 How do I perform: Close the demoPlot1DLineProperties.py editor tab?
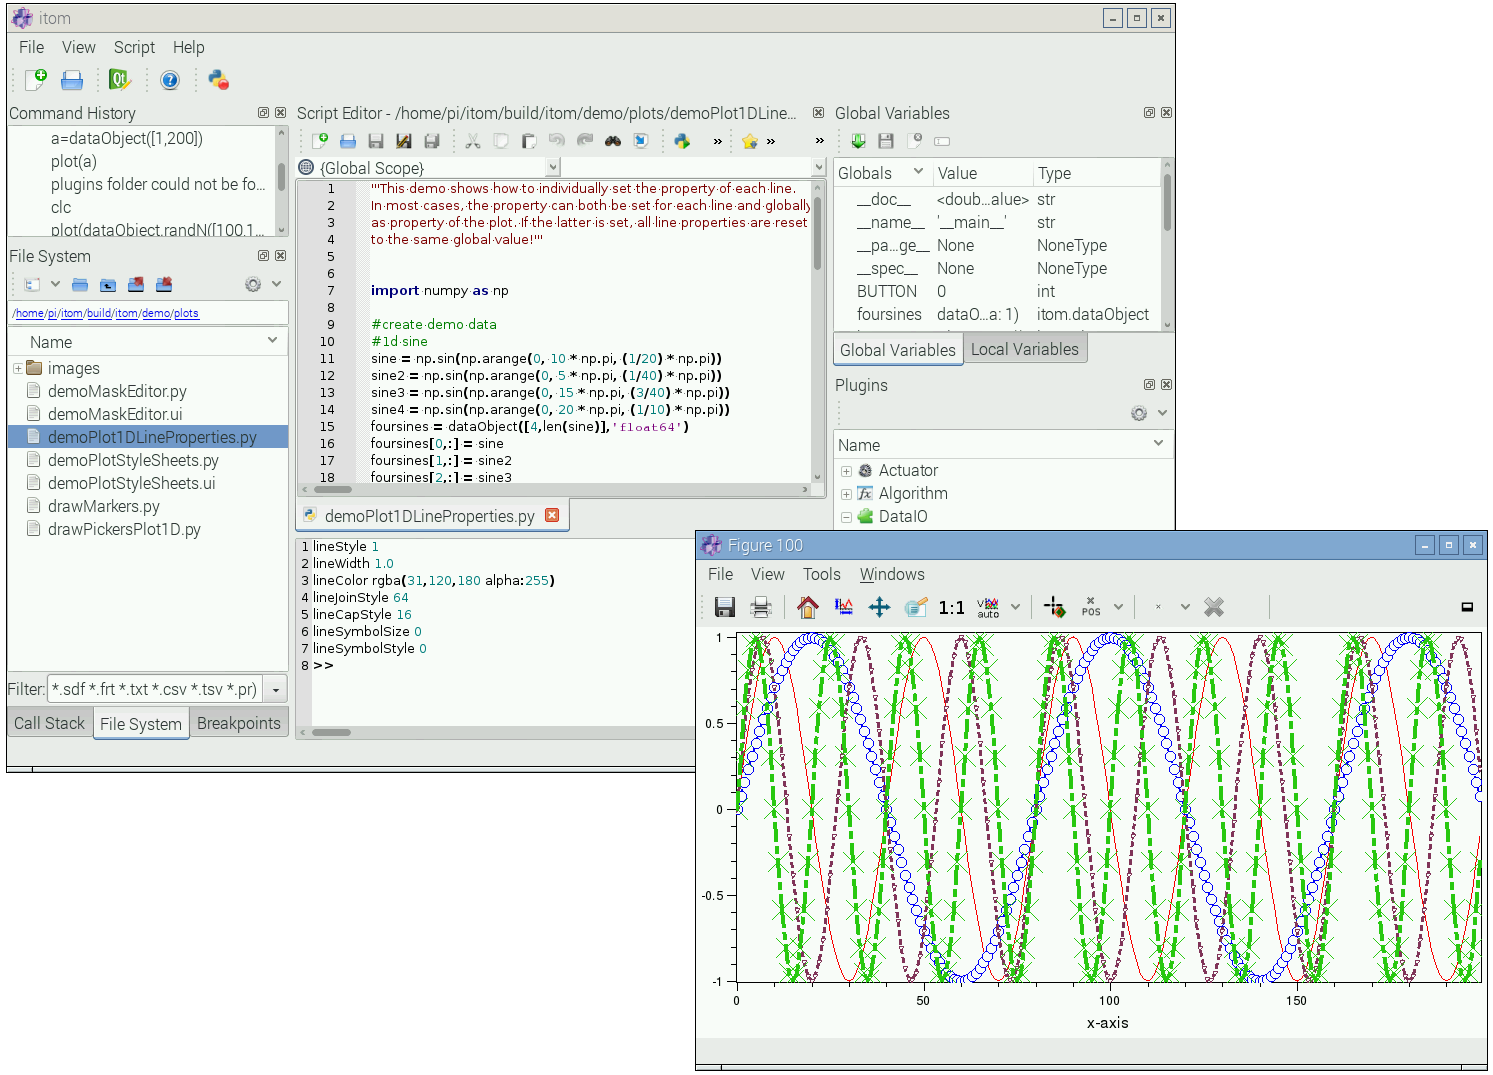click(552, 515)
